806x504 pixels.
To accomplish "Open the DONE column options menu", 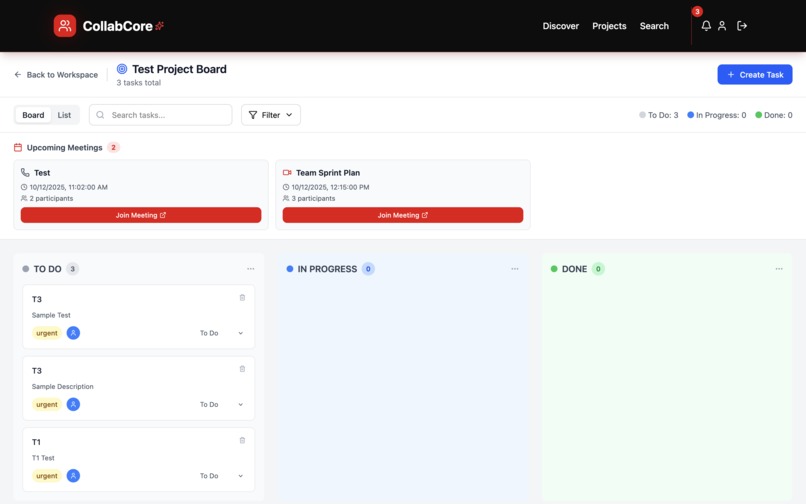I will 779,269.
